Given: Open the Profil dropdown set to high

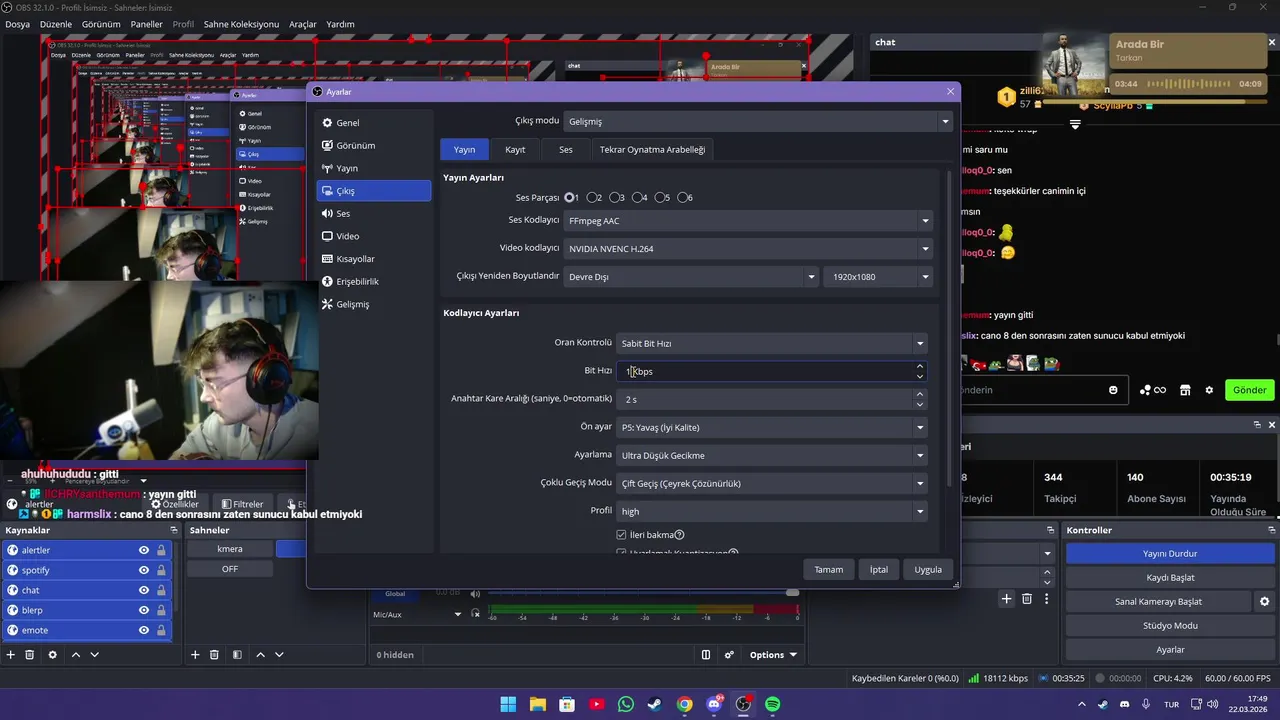Looking at the screenshot, I should tap(771, 511).
